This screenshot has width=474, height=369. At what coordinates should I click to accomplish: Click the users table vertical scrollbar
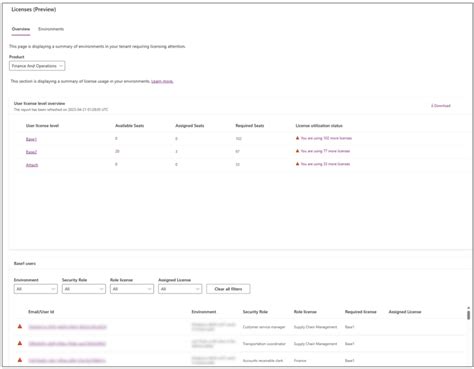pos(468,314)
